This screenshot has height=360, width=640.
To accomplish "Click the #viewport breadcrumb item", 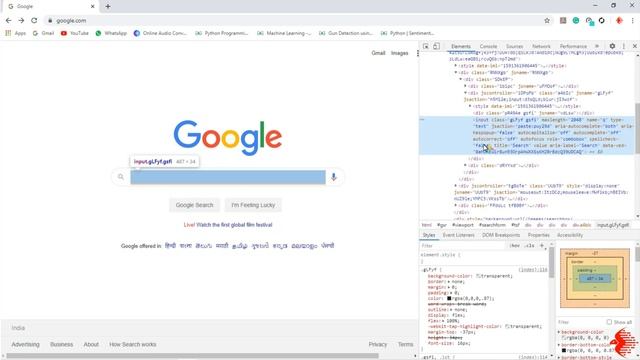I will coord(462,225).
